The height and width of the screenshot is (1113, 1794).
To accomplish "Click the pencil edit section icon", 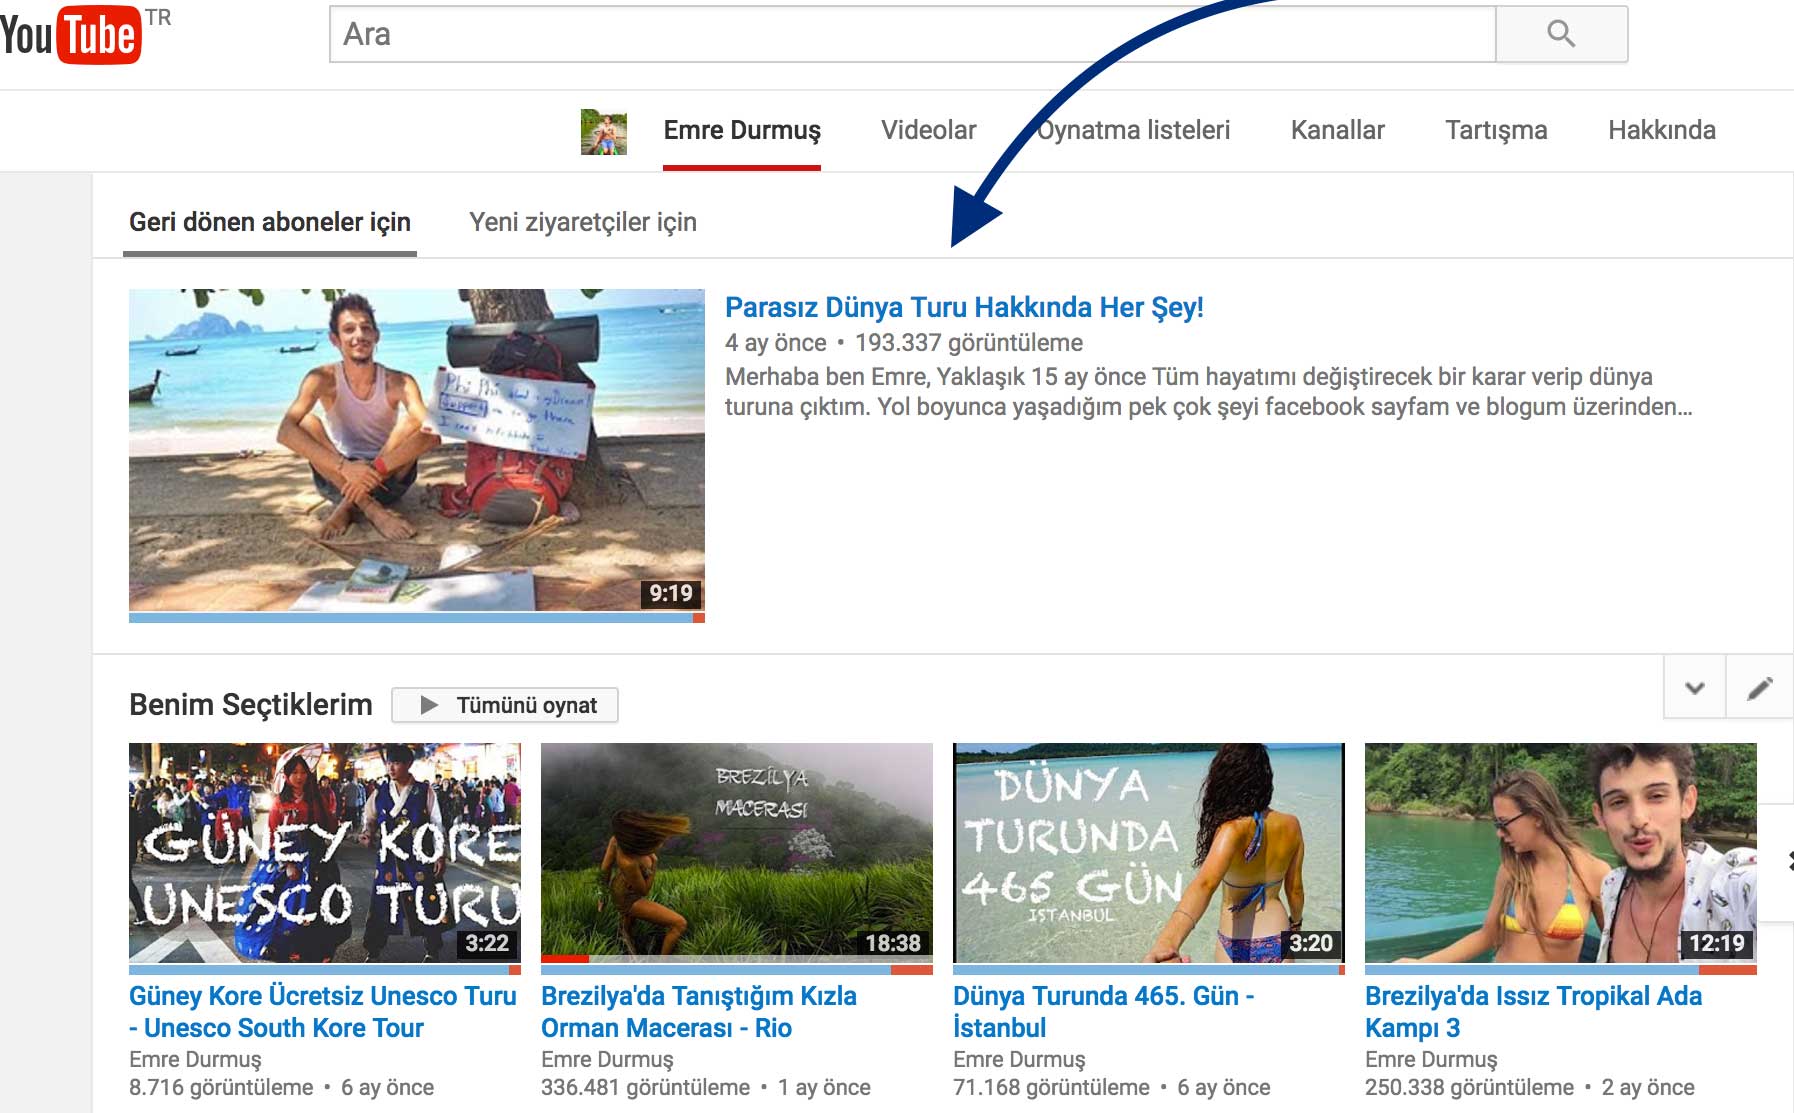I will (x=1759, y=688).
